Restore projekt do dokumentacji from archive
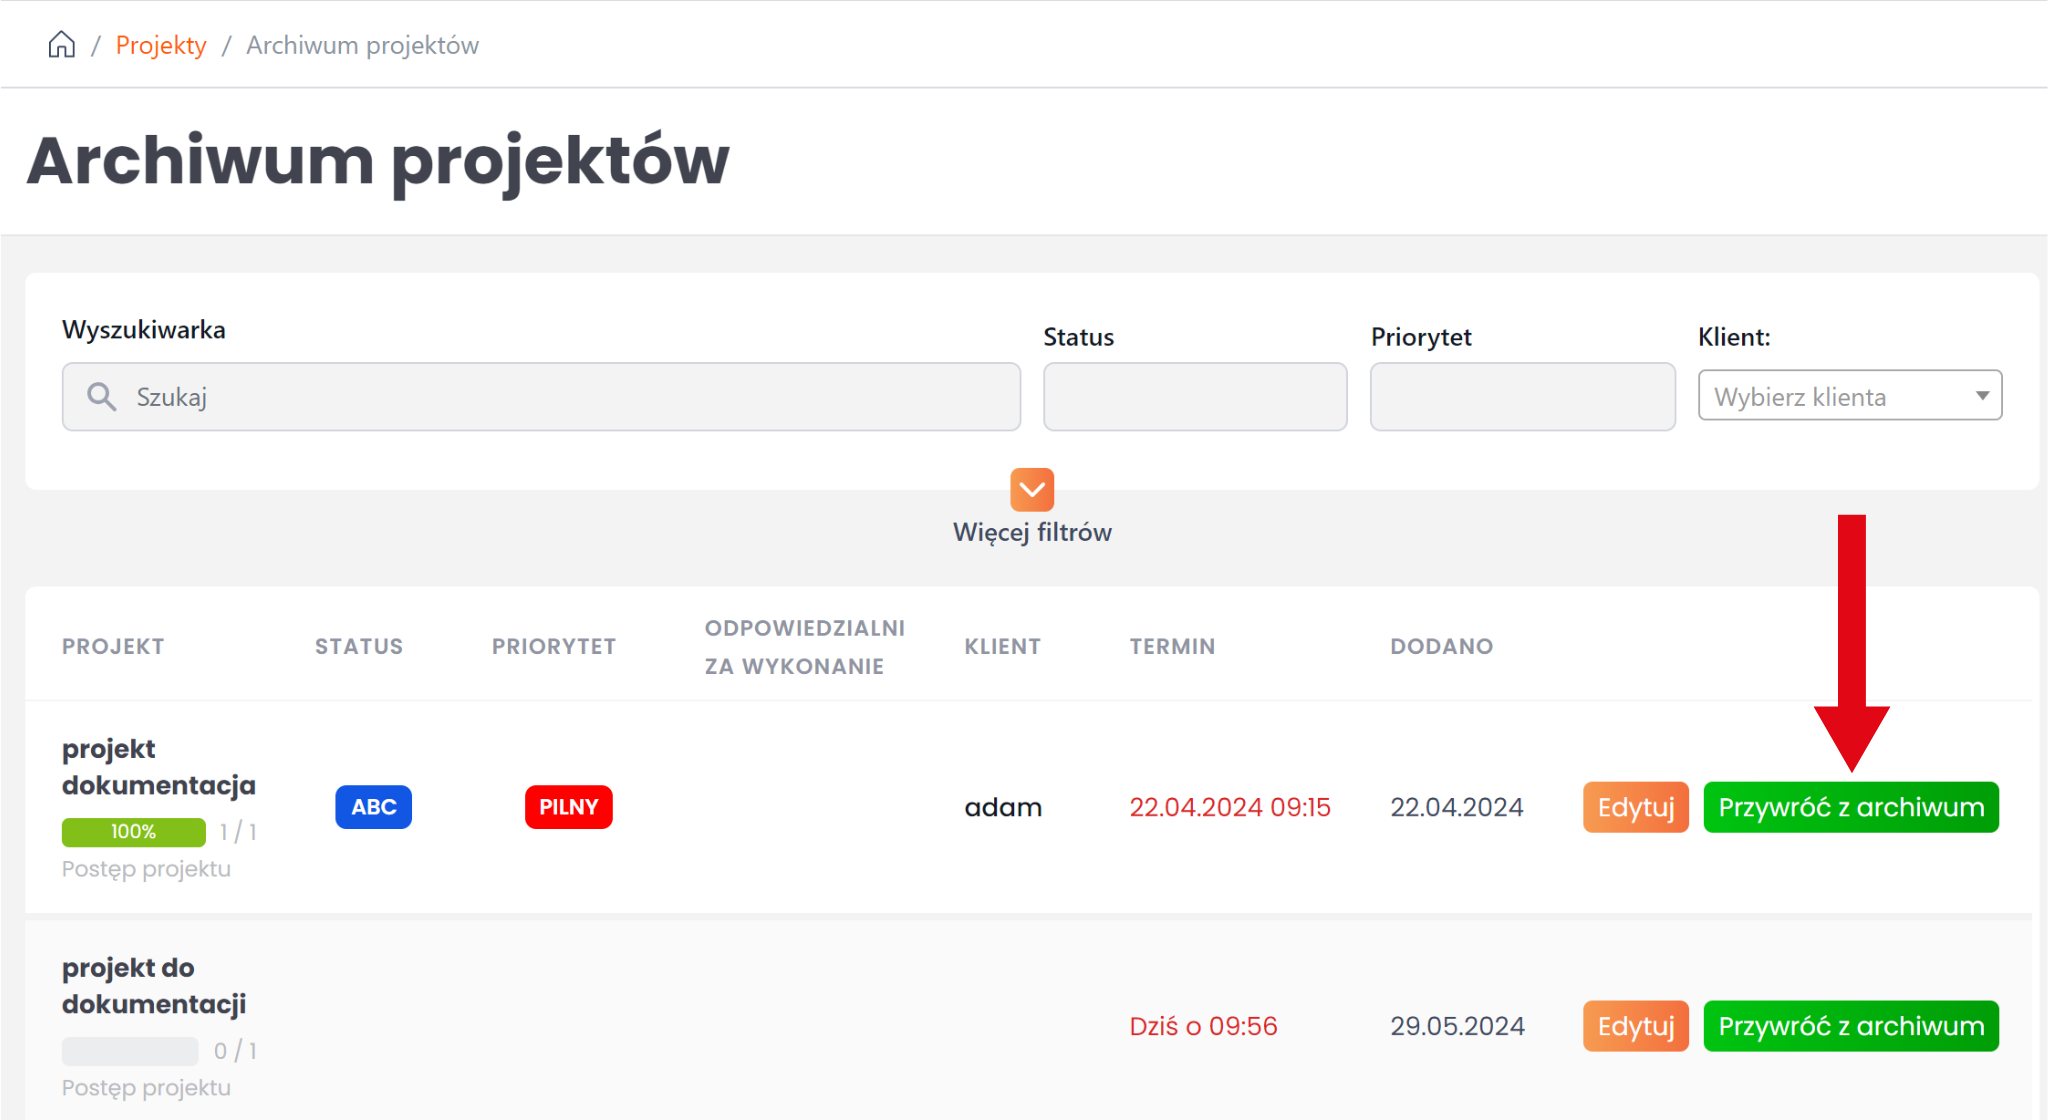2048x1120 pixels. tap(1850, 1026)
